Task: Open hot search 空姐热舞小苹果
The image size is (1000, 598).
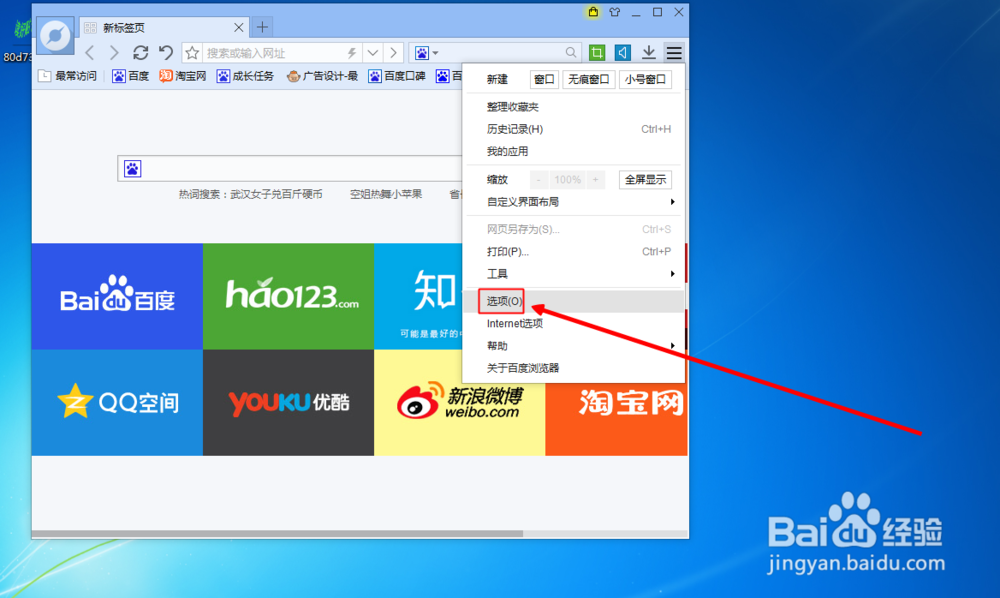Action: pos(386,194)
